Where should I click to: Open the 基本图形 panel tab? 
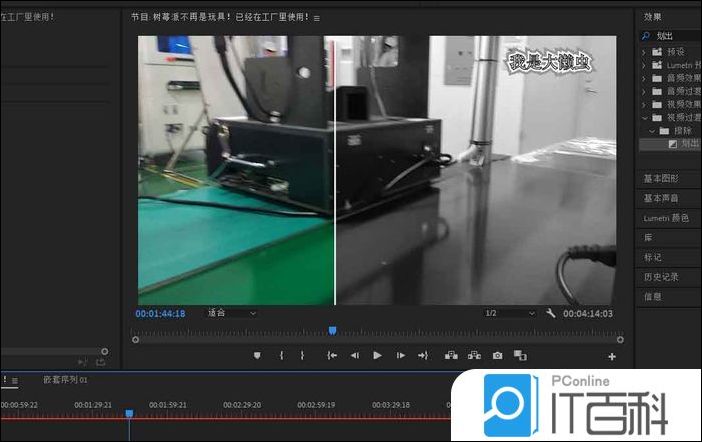[x=660, y=179]
